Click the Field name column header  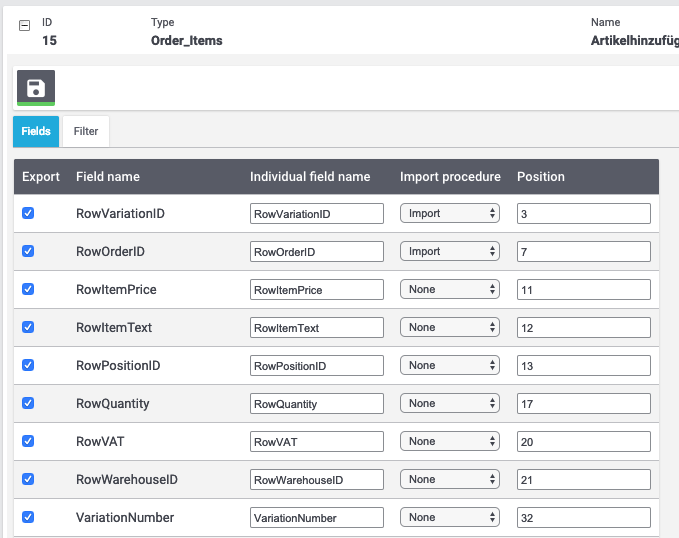tap(108, 176)
